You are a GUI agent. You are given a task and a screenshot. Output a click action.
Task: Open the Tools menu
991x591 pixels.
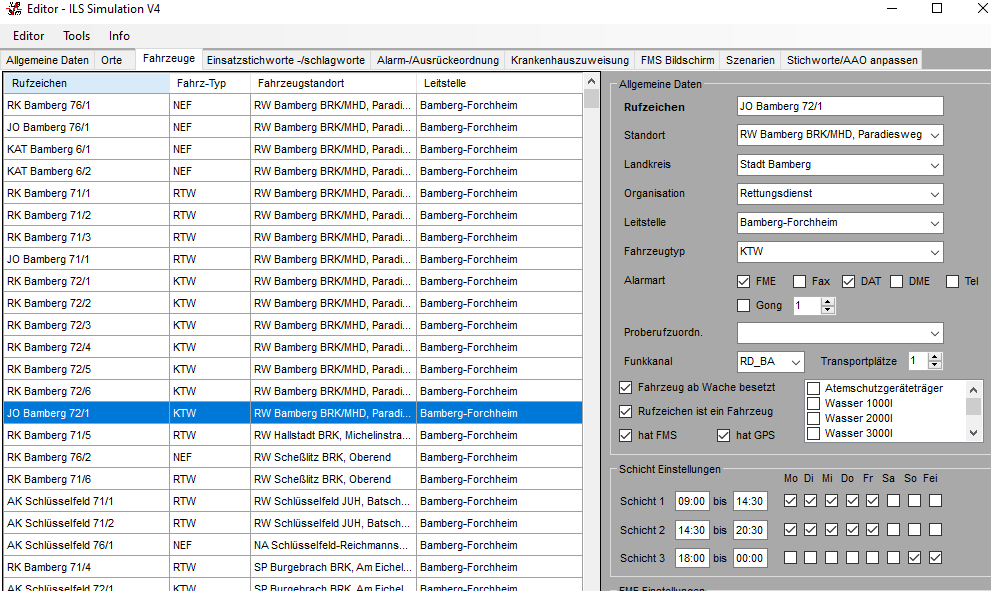pos(77,36)
